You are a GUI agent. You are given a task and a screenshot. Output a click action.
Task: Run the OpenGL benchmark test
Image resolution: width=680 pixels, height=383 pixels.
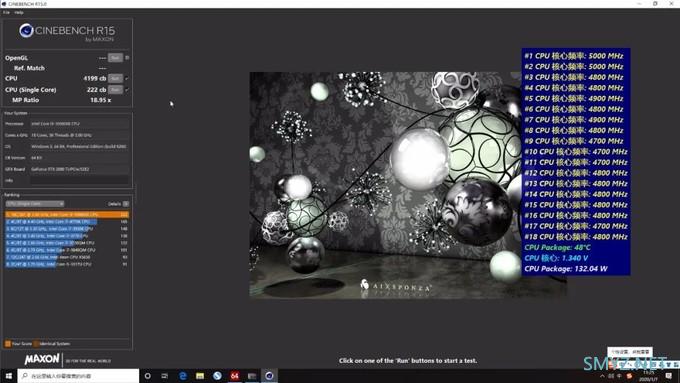(x=115, y=58)
